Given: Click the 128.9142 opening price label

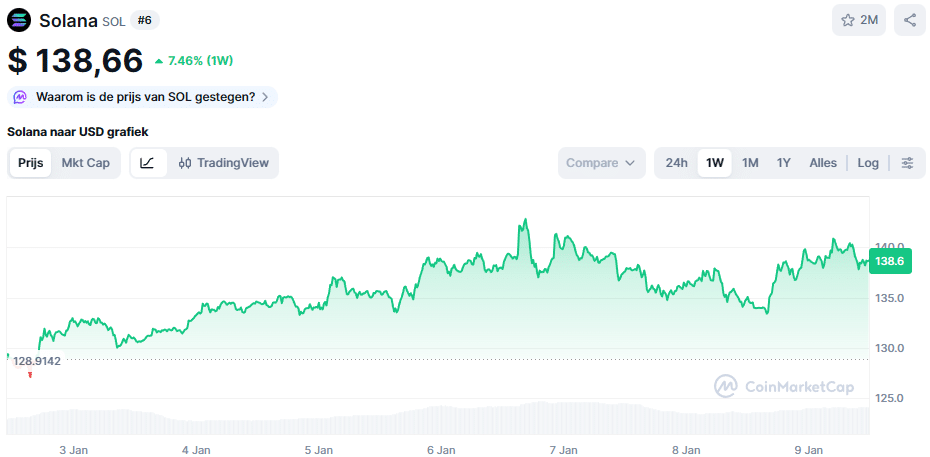Looking at the screenshot, I should coord(37,361).
